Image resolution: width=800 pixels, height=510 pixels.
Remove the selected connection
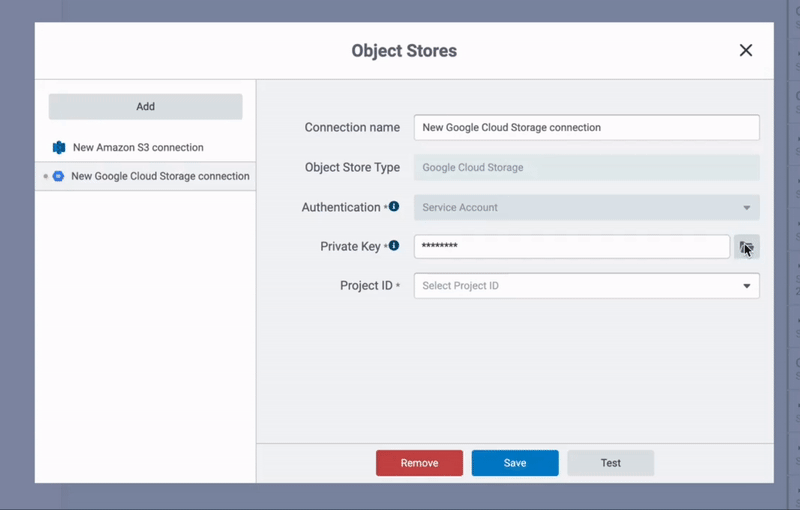click(419, 463)
